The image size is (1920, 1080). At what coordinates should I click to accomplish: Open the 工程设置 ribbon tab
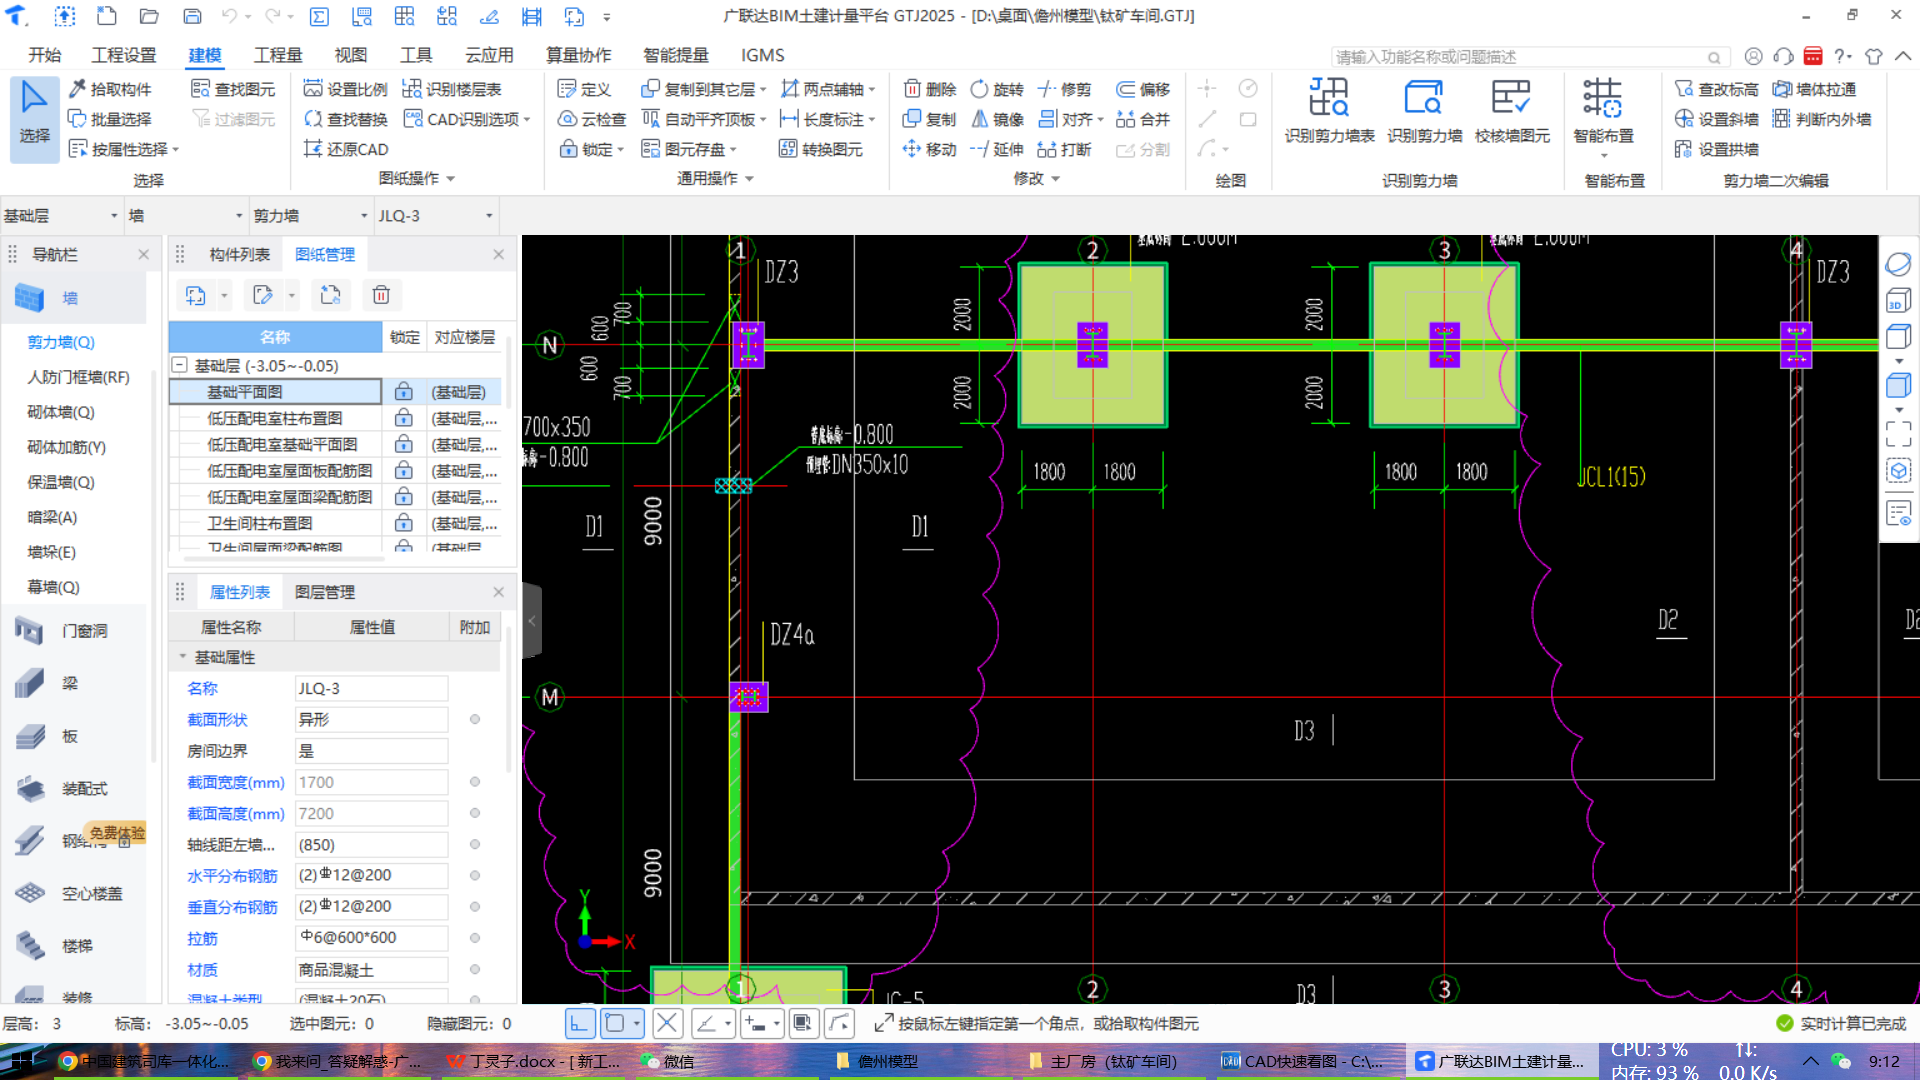(x=124, y=55)
